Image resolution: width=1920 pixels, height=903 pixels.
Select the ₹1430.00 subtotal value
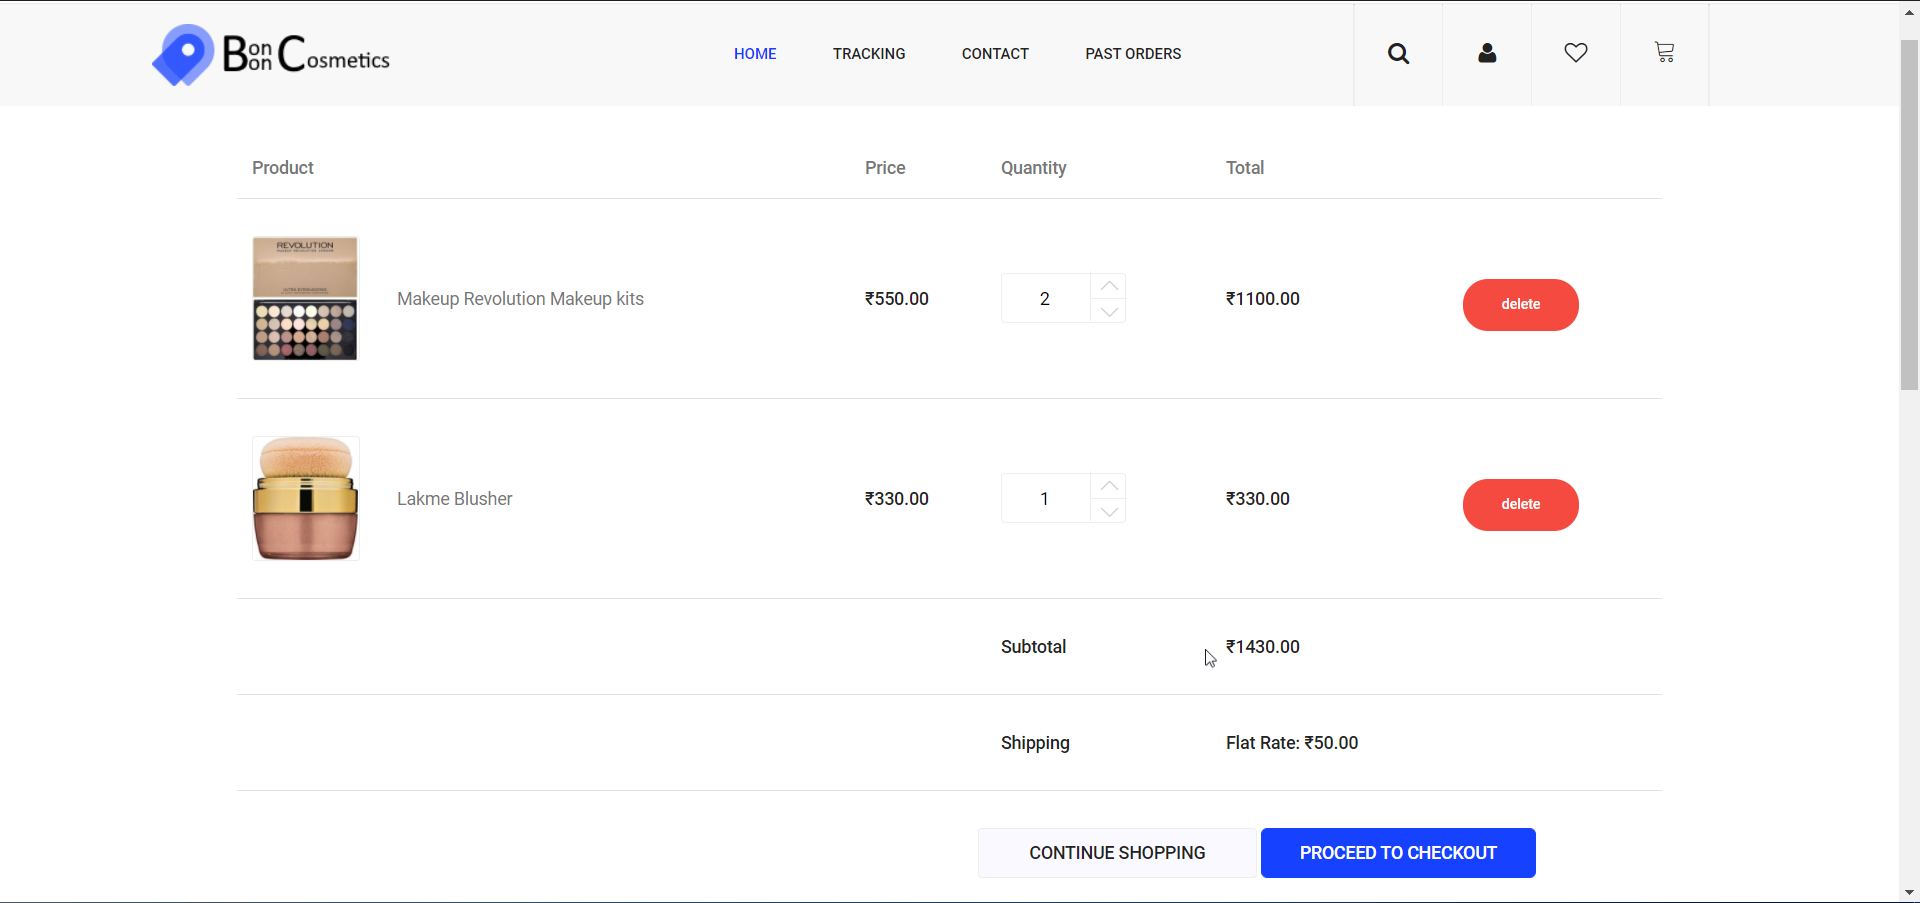1263,647
